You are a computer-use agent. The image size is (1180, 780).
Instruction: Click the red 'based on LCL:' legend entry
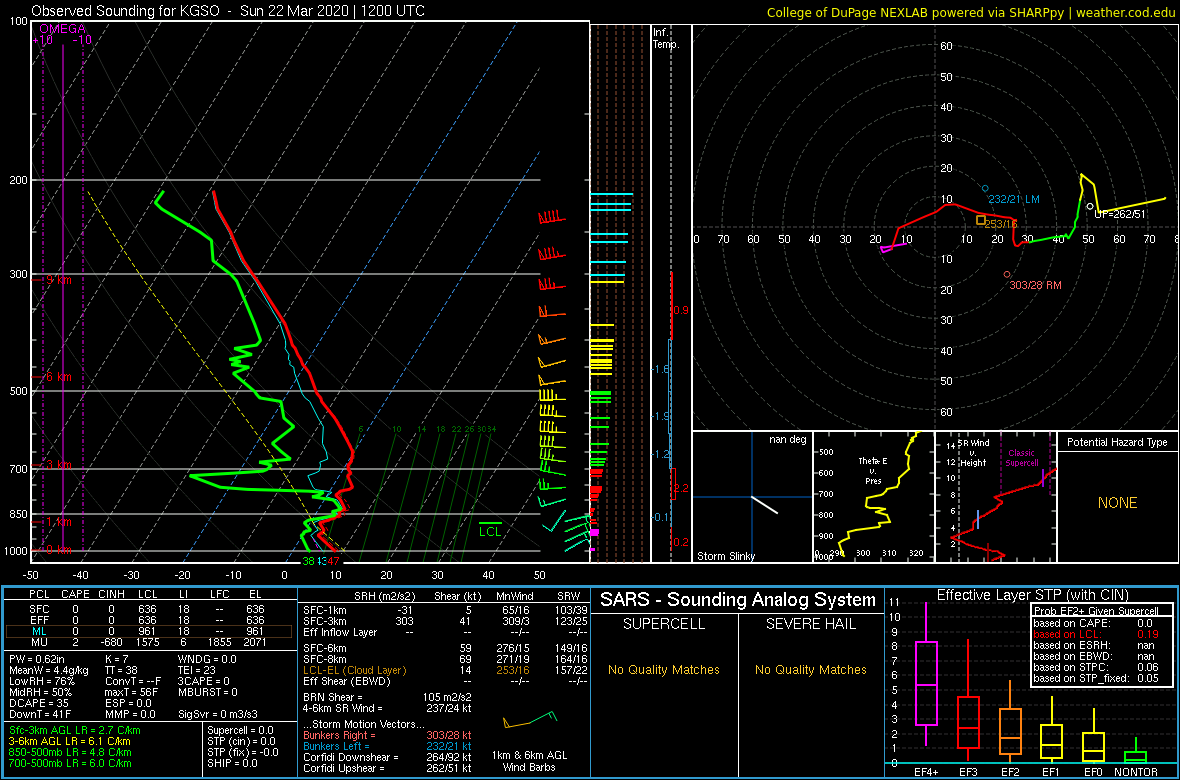tap(1068, 635)
